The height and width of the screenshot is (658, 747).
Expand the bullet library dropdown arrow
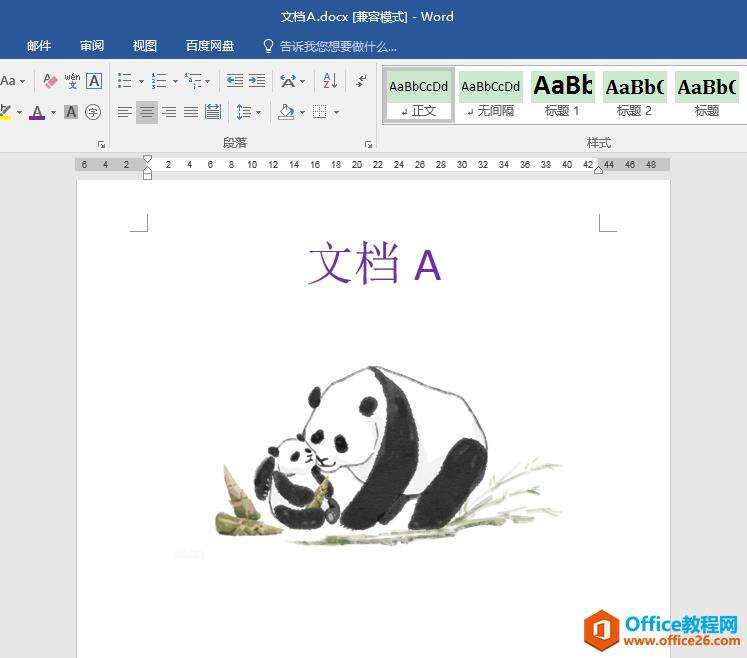click(141, 81)
